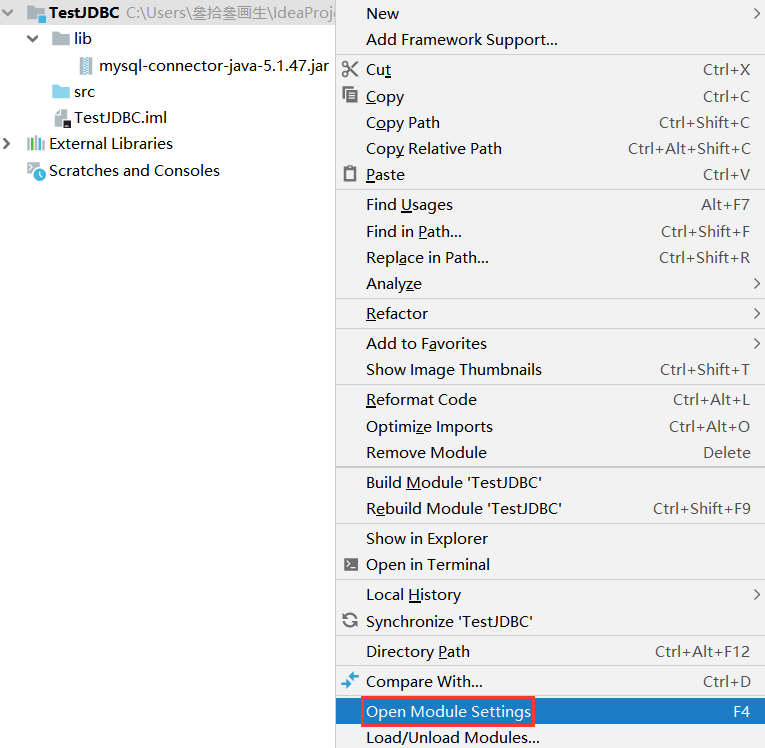Click the mysql-connector jar file icon

pos(86,66)
